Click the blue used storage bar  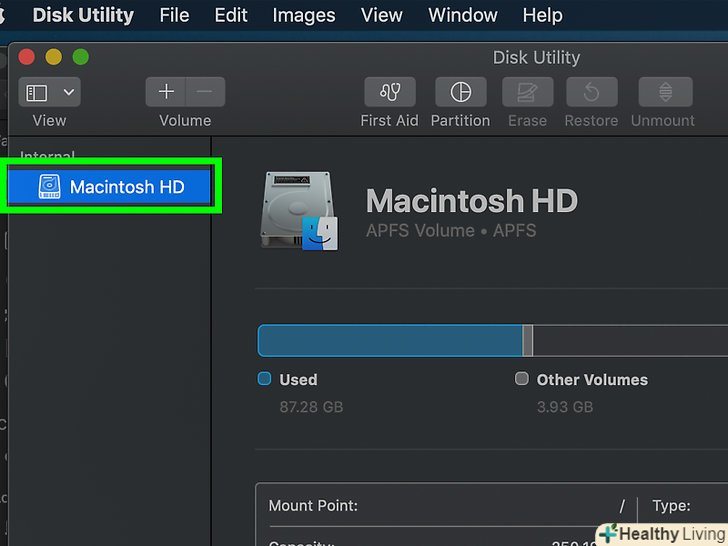(x=390, y=340)
